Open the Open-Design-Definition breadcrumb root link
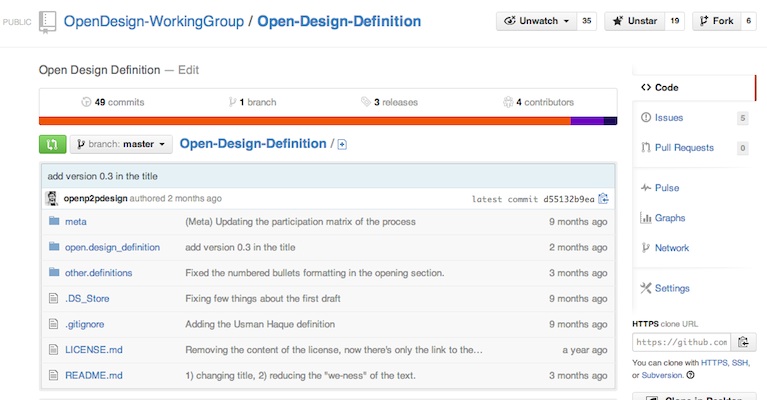Viewport: 767px width, 400px height. click(253, 144)
